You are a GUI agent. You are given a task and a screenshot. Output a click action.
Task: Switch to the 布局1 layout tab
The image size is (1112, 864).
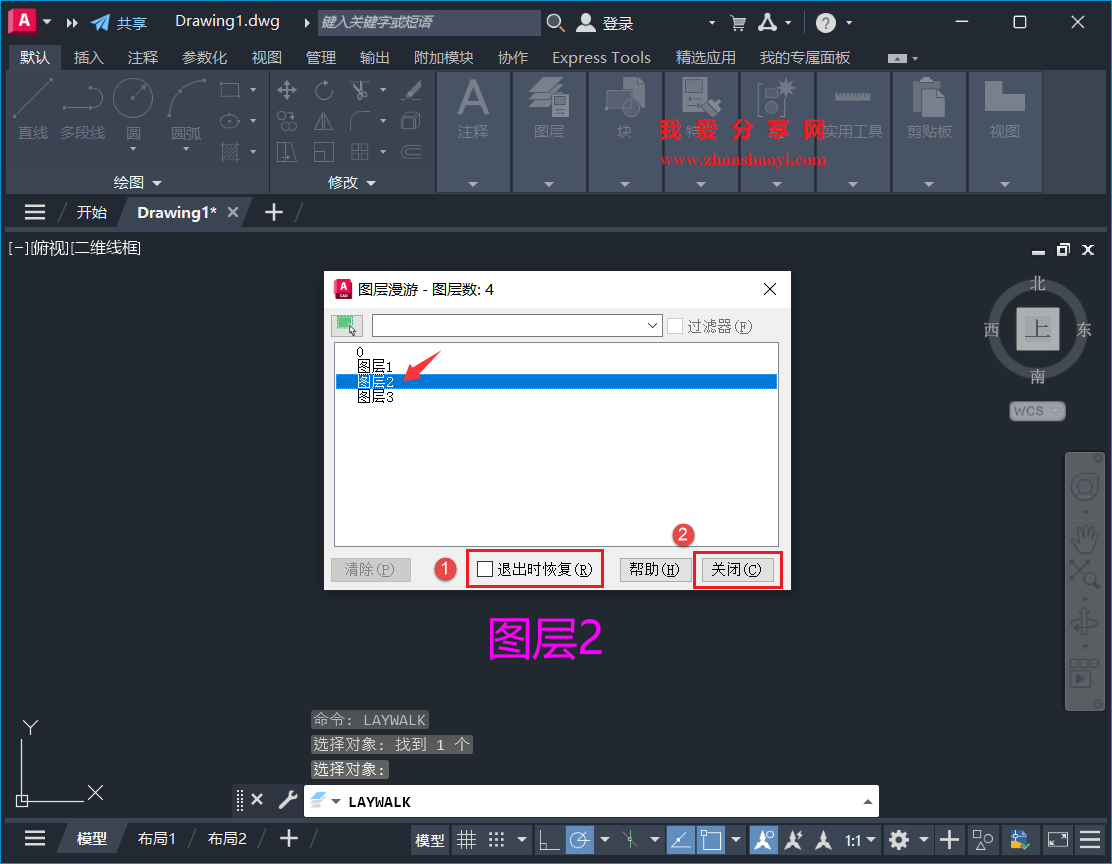156,838
